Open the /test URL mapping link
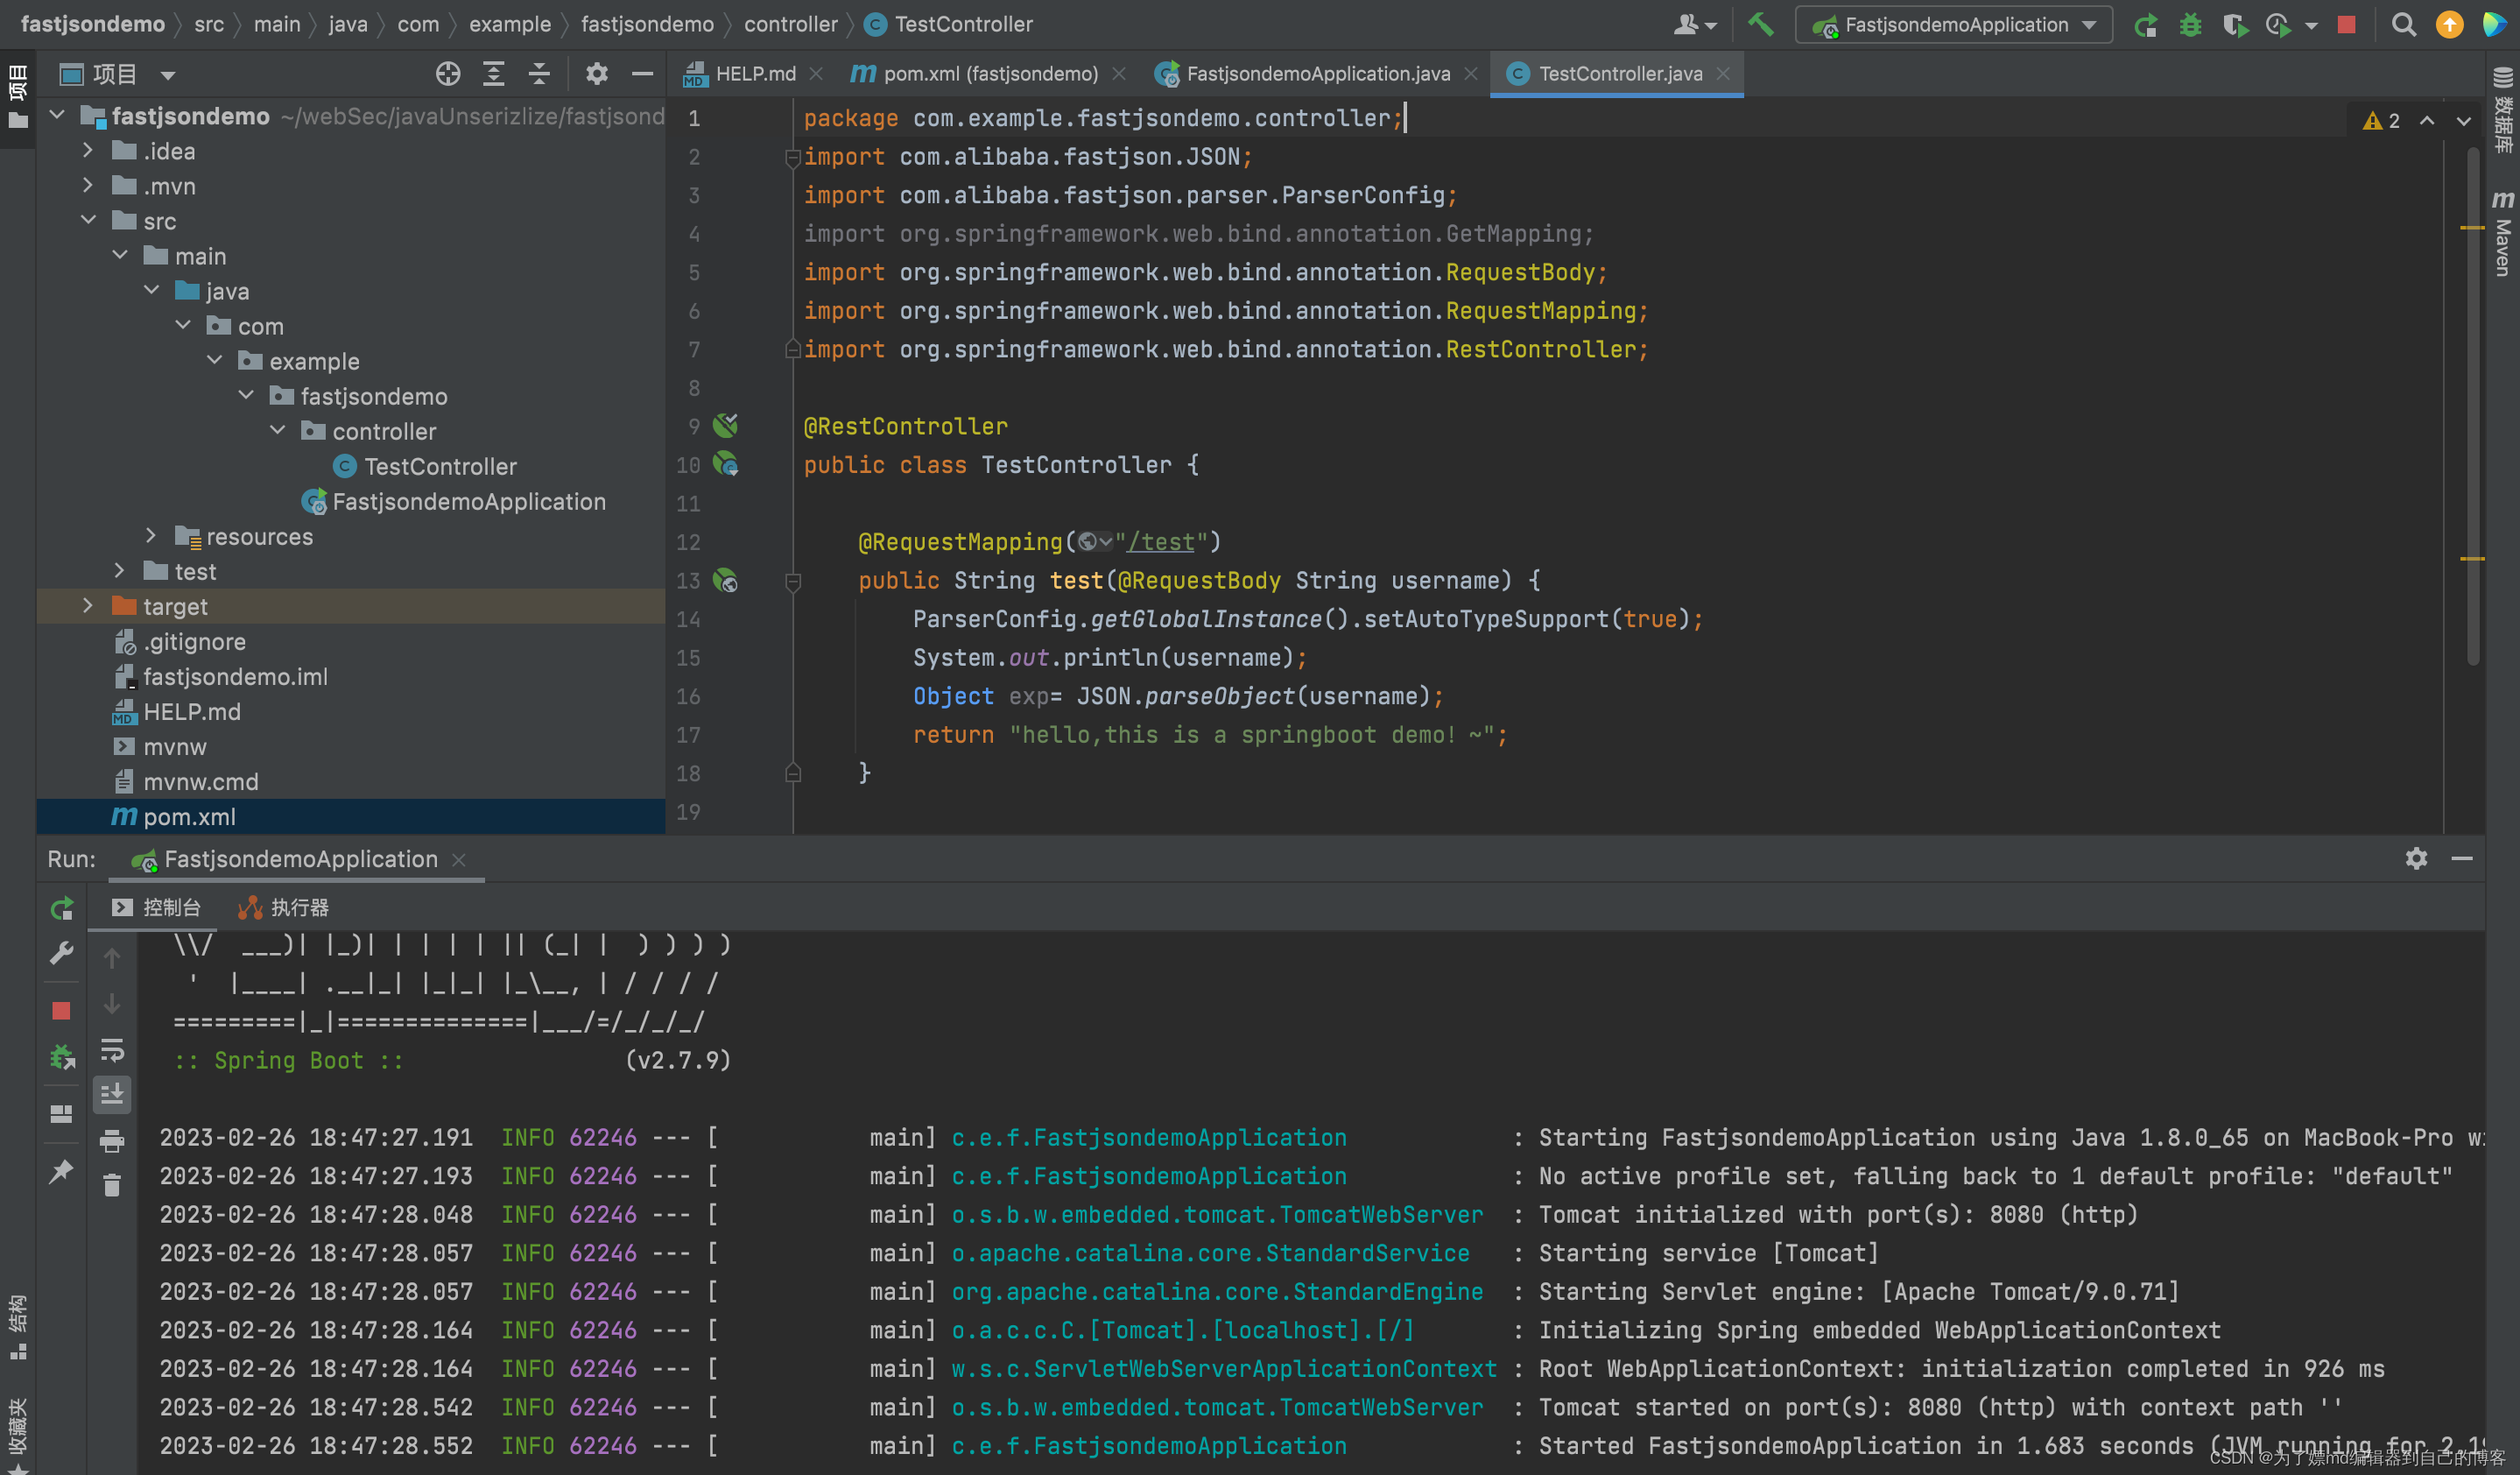The width and height of the screenshot is (2520, 1475). (1161, 542)
